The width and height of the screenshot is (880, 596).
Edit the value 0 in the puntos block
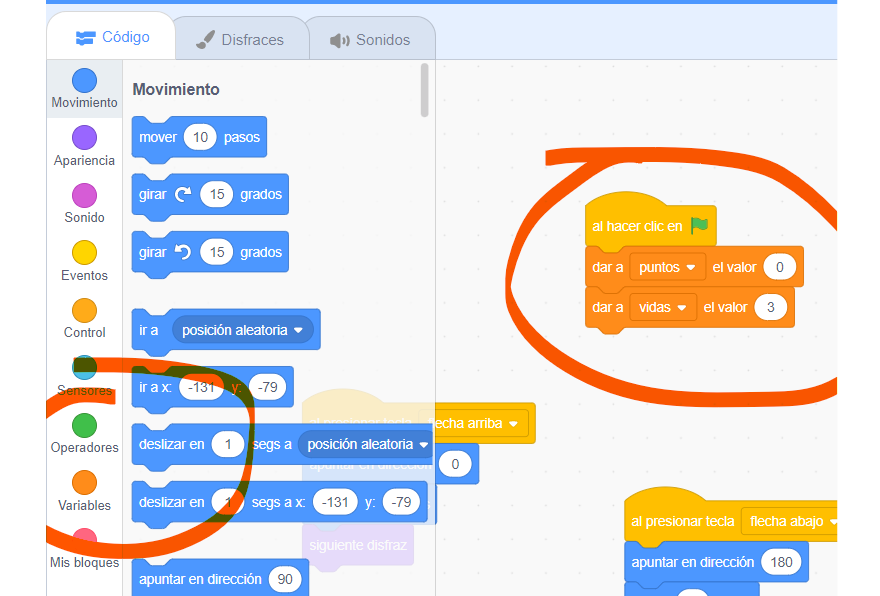click(780, 267)
